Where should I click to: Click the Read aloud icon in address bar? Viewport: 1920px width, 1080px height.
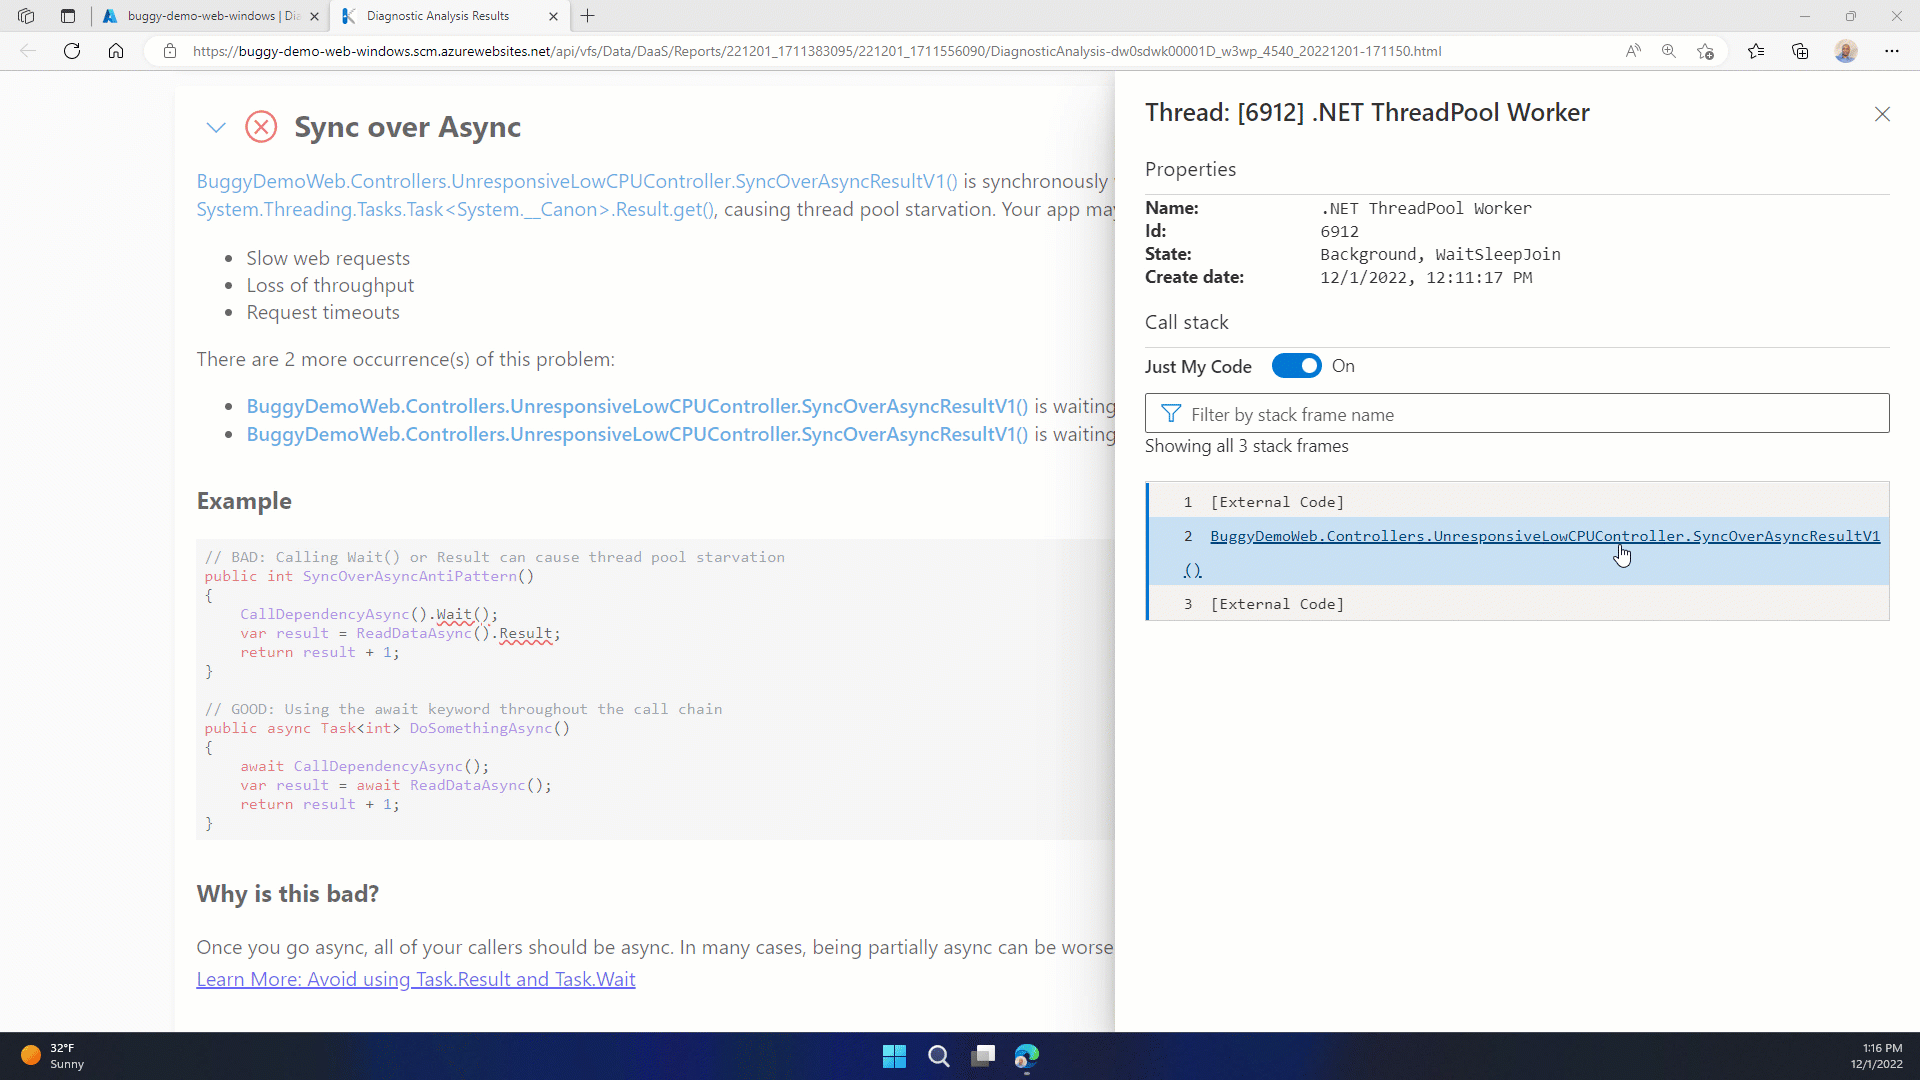(1633, 51)
